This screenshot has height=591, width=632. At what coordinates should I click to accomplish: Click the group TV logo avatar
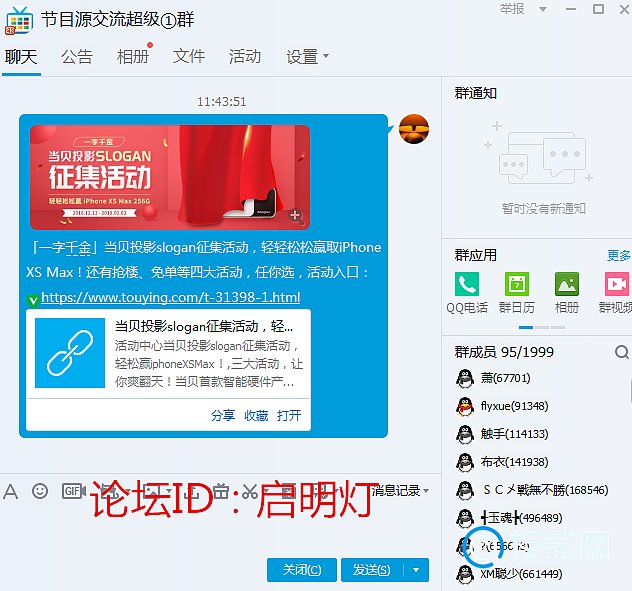[19, 21]
